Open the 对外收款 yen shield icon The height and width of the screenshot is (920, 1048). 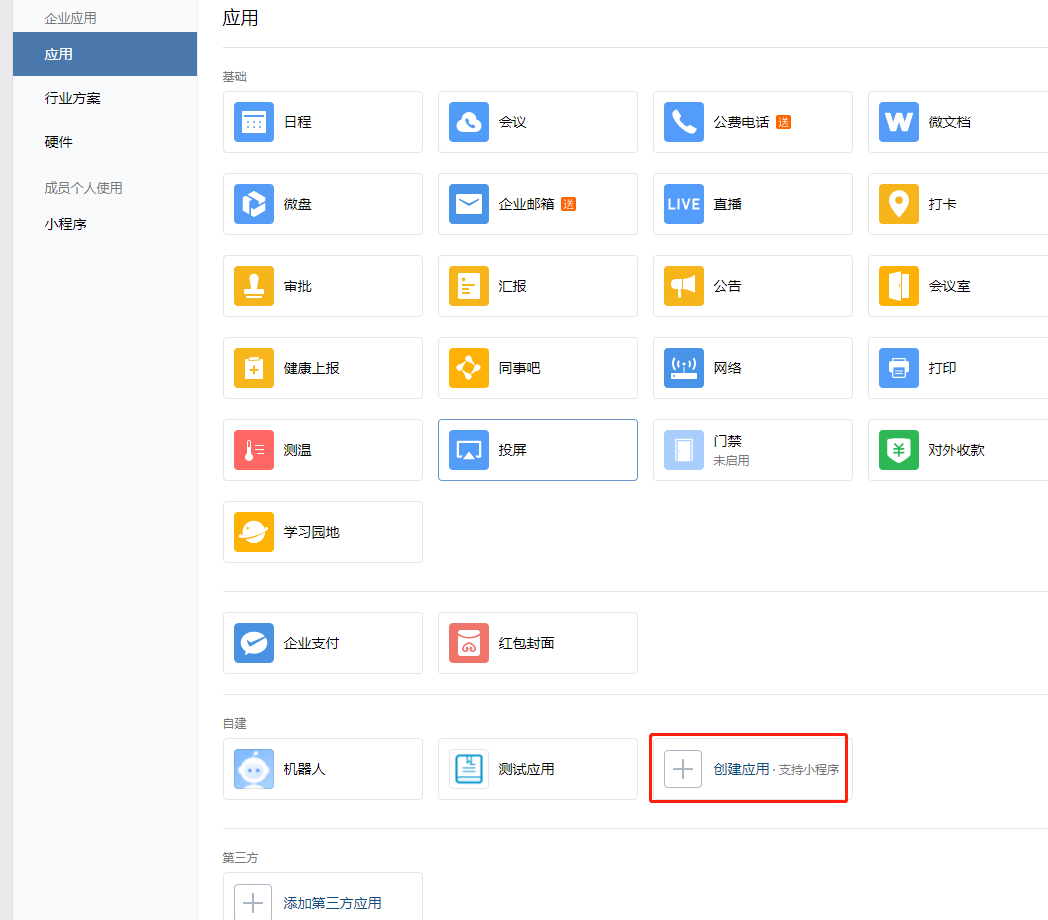[x=899, y=450]
